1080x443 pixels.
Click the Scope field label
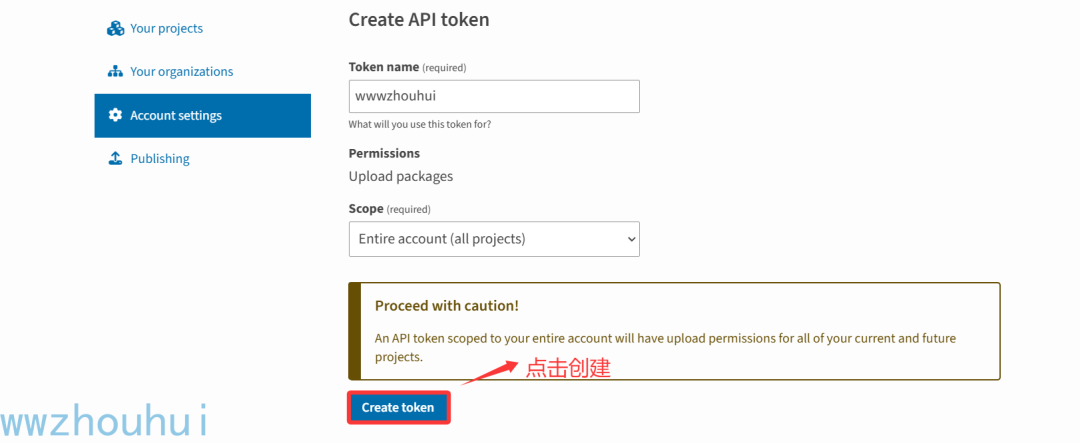pos(366,209)
